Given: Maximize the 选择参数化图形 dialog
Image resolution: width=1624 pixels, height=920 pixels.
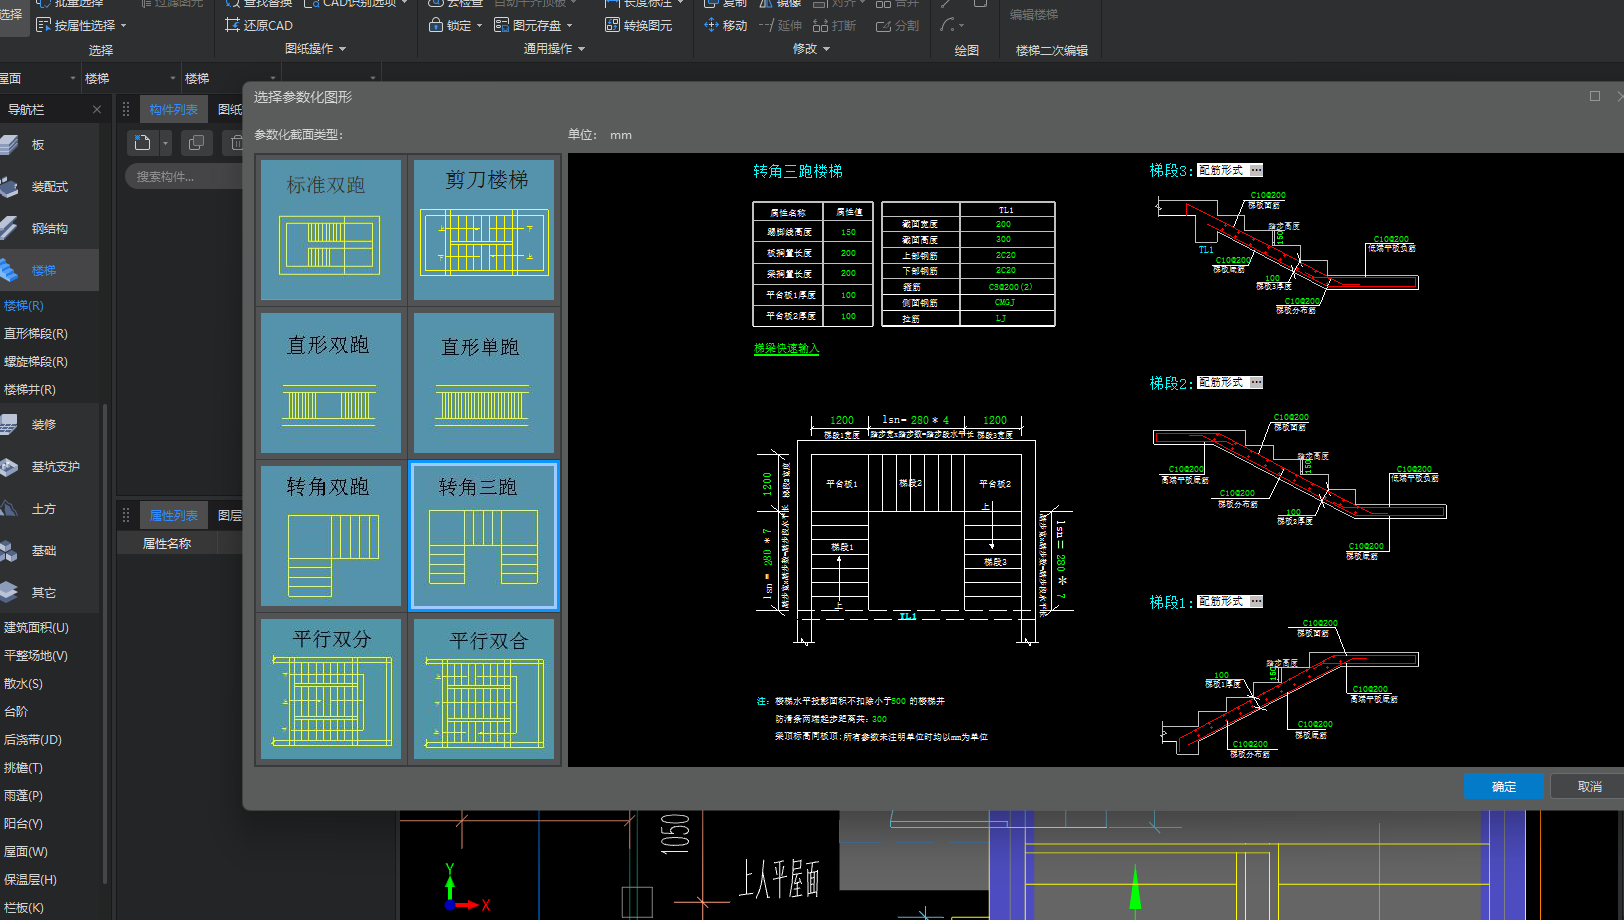Looking at the screenshot, I should 1594,96.
